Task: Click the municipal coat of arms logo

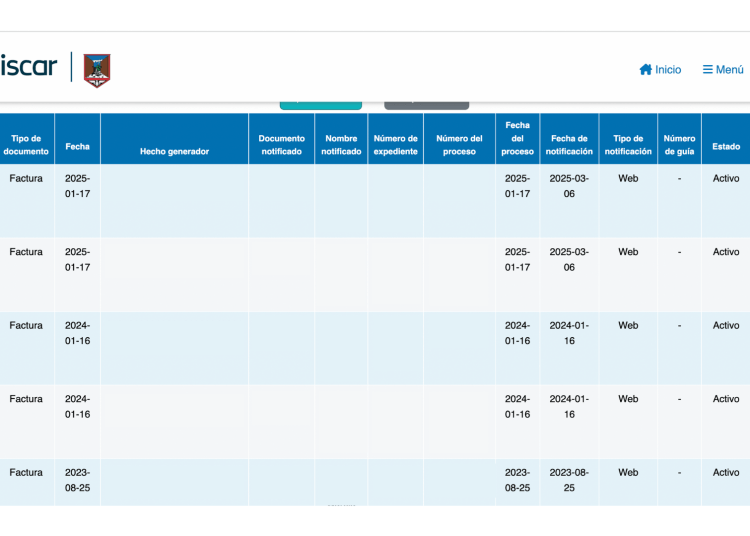Action: pos(97,70)
